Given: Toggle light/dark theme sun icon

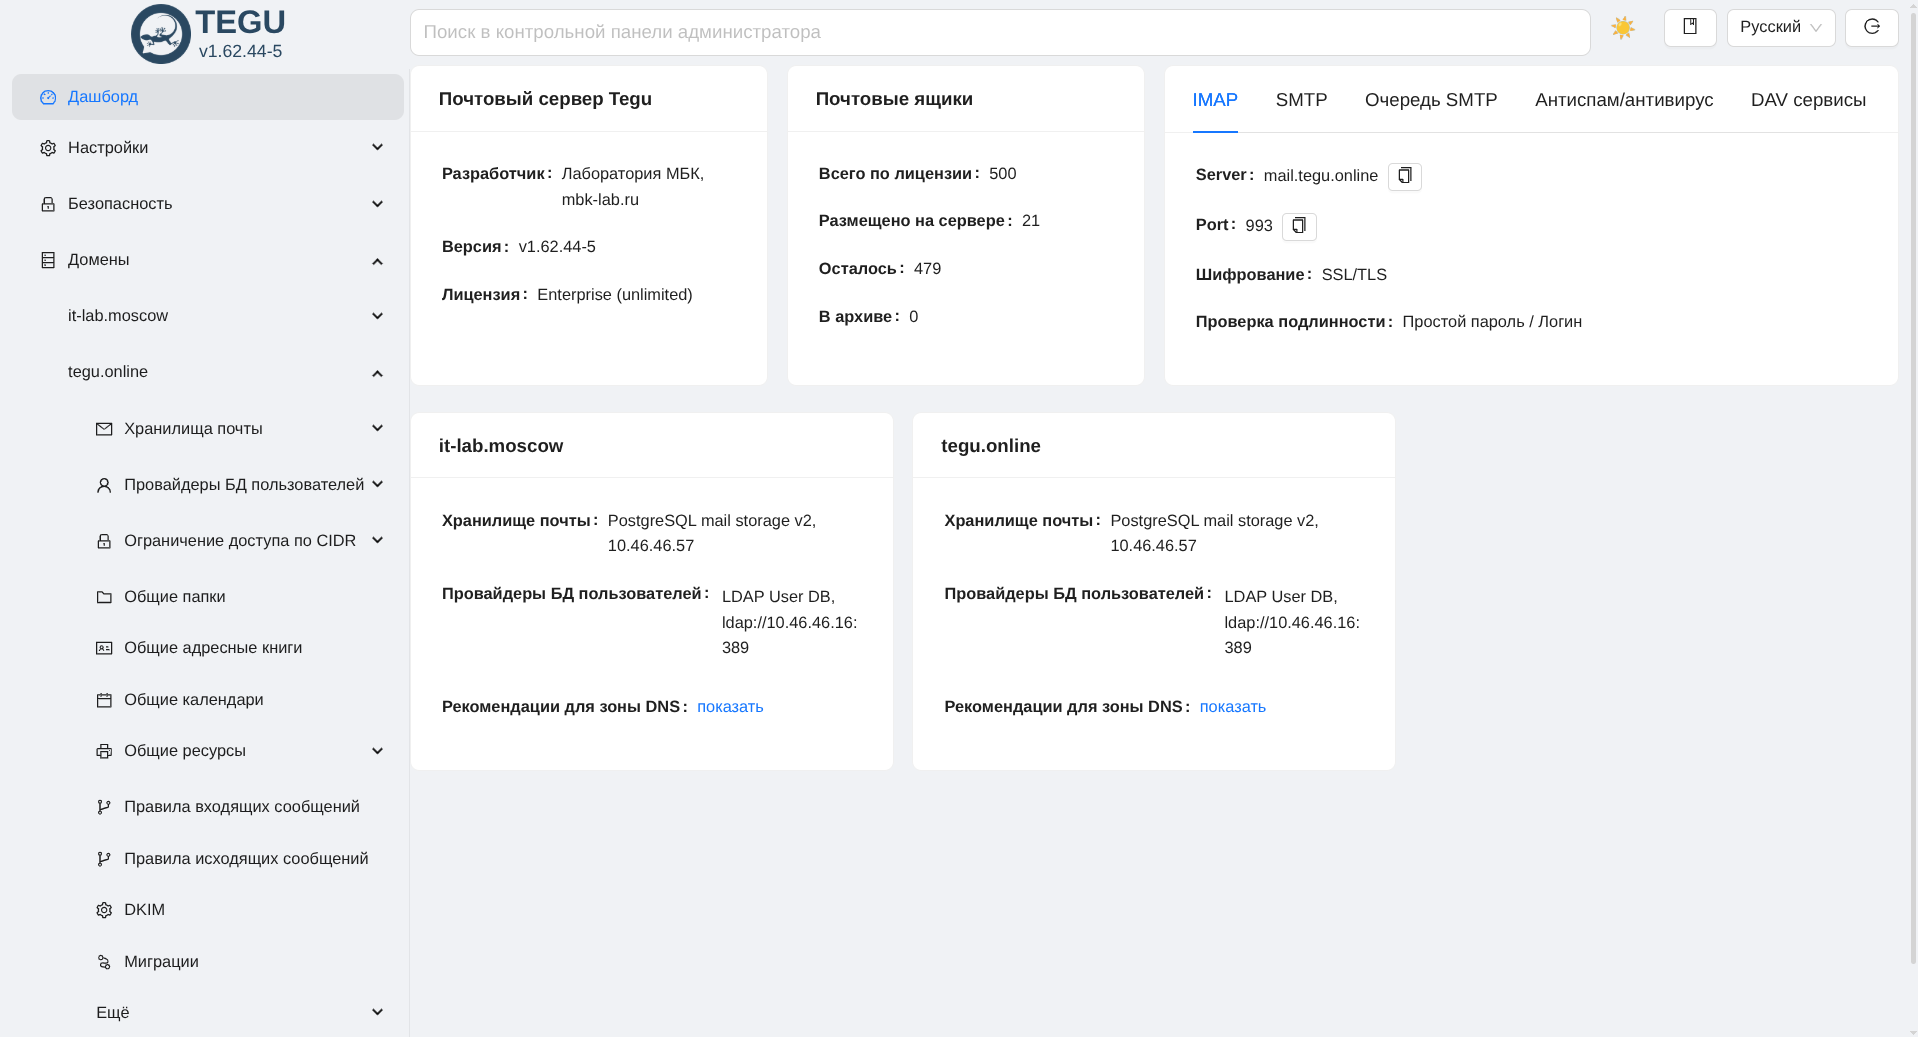Looking at the screenshot, I should 1622,28.
